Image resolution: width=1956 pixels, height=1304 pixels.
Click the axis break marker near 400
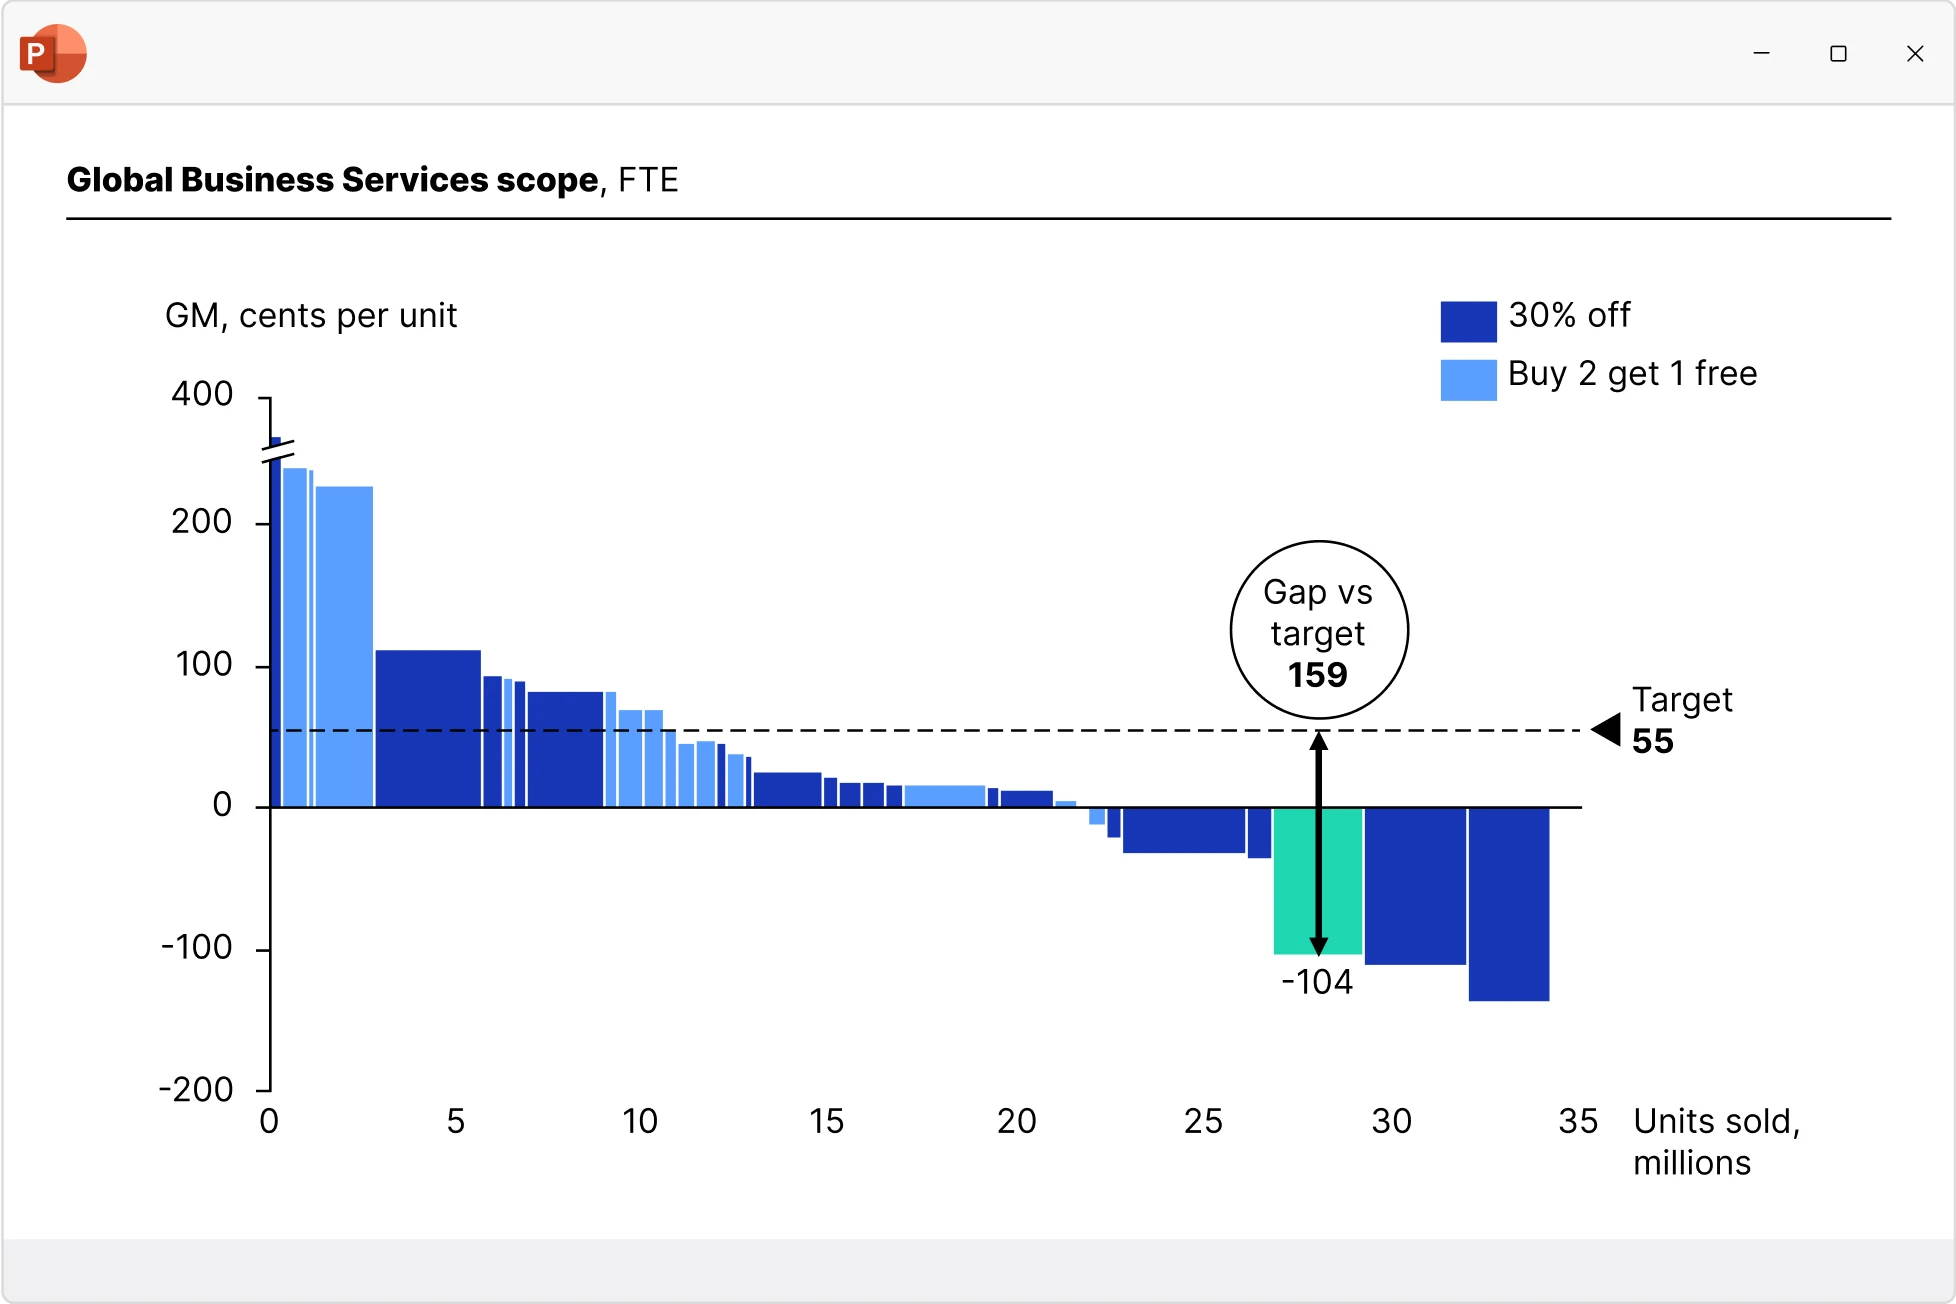coord(277,450)
